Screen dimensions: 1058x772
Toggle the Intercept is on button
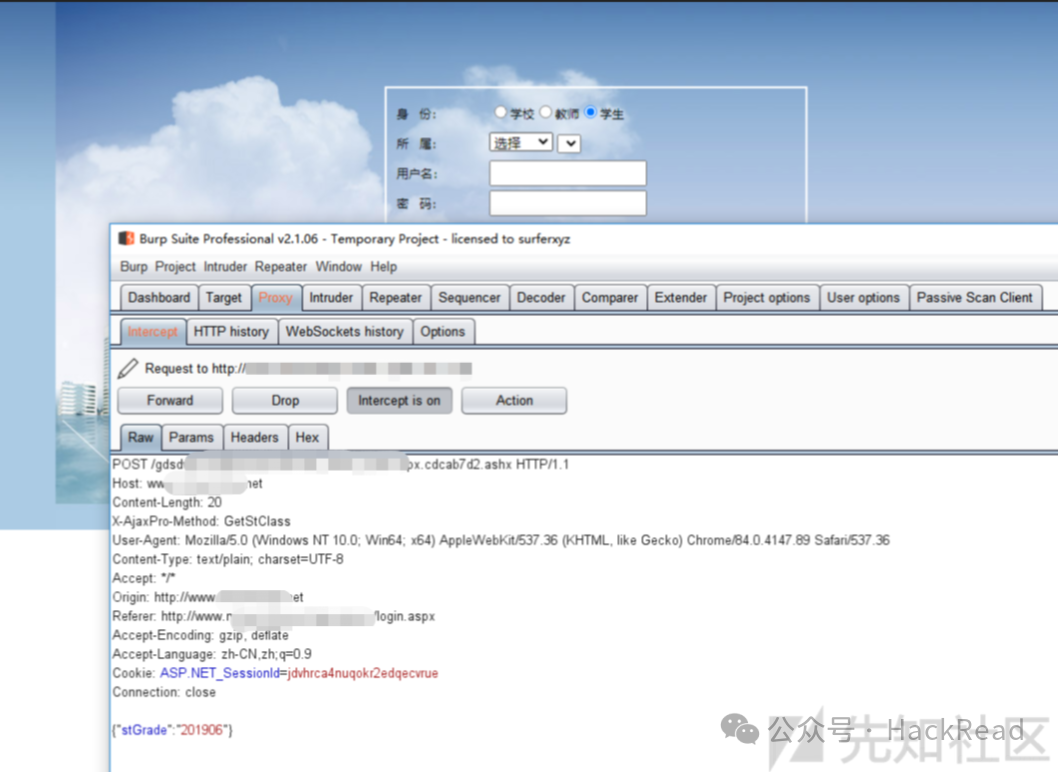399,400
